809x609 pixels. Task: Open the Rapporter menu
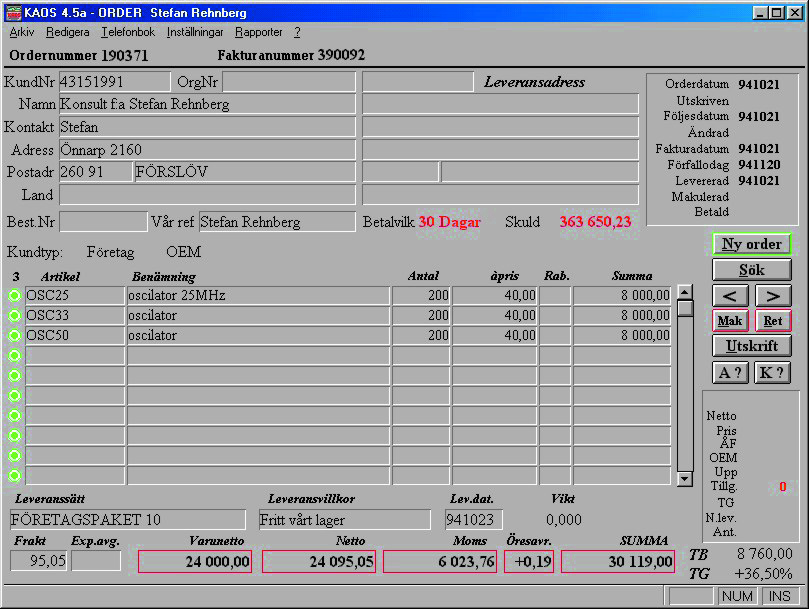click(x=258, y=32)
